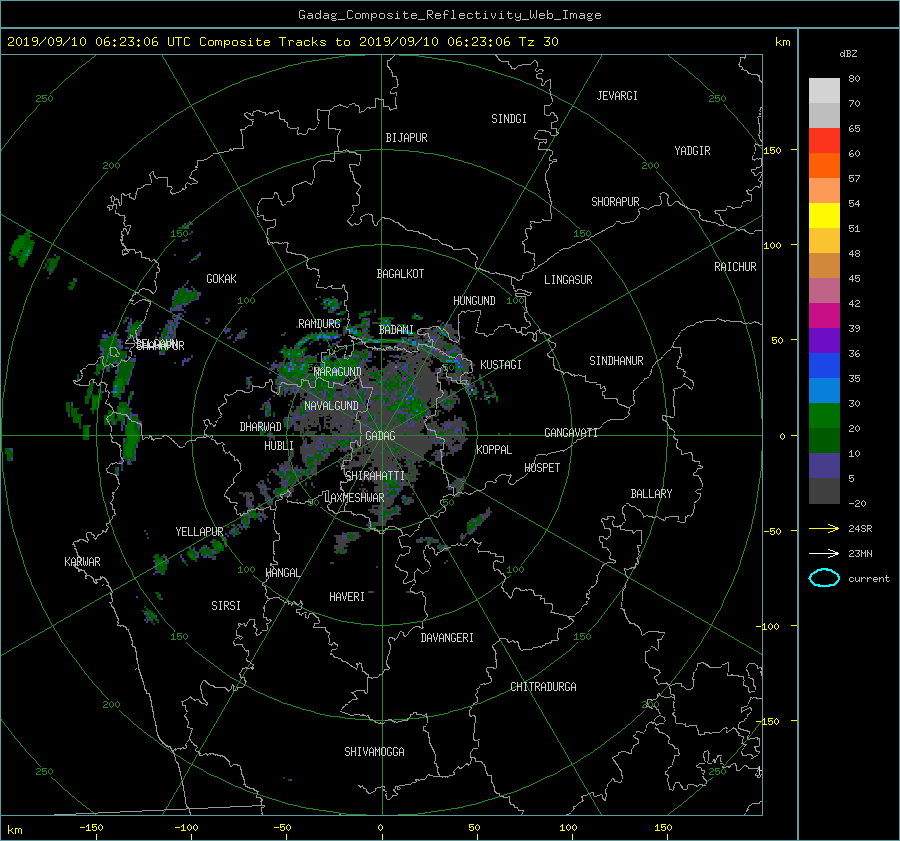Click the yellow 24SR arrow legend icon

824,528
